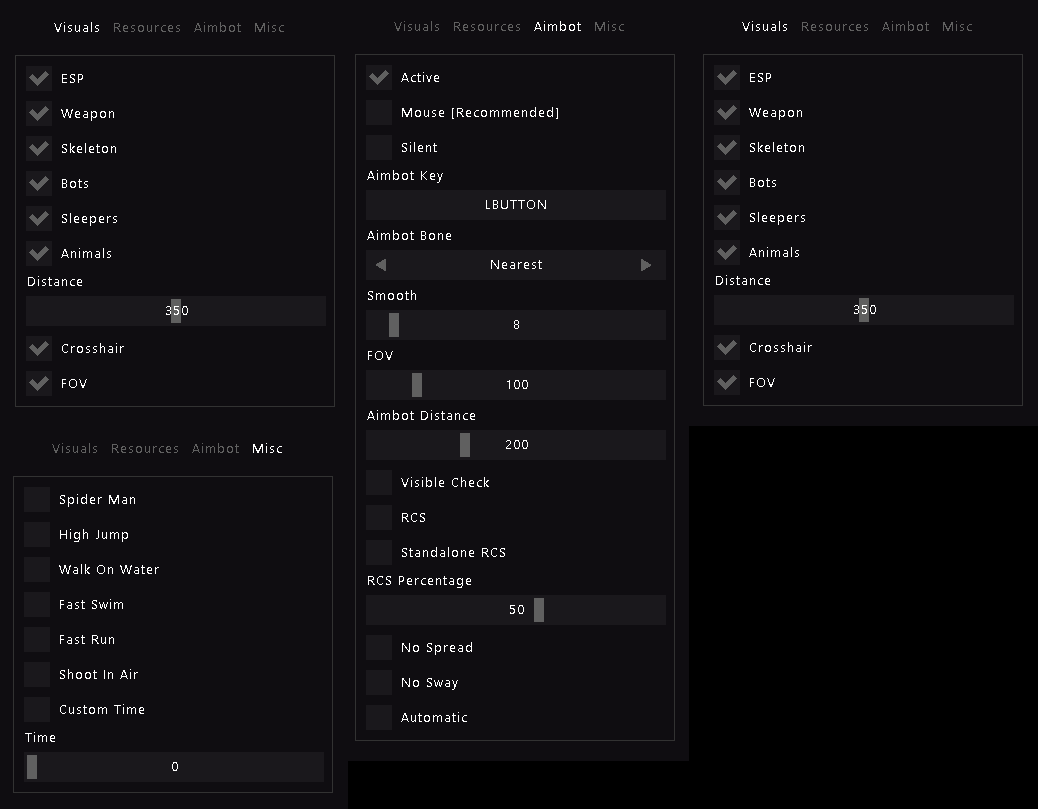The height and width of the screenshot is (809, 1038).
Task: Enable the Walk On Water option
Action: point(37,570)
